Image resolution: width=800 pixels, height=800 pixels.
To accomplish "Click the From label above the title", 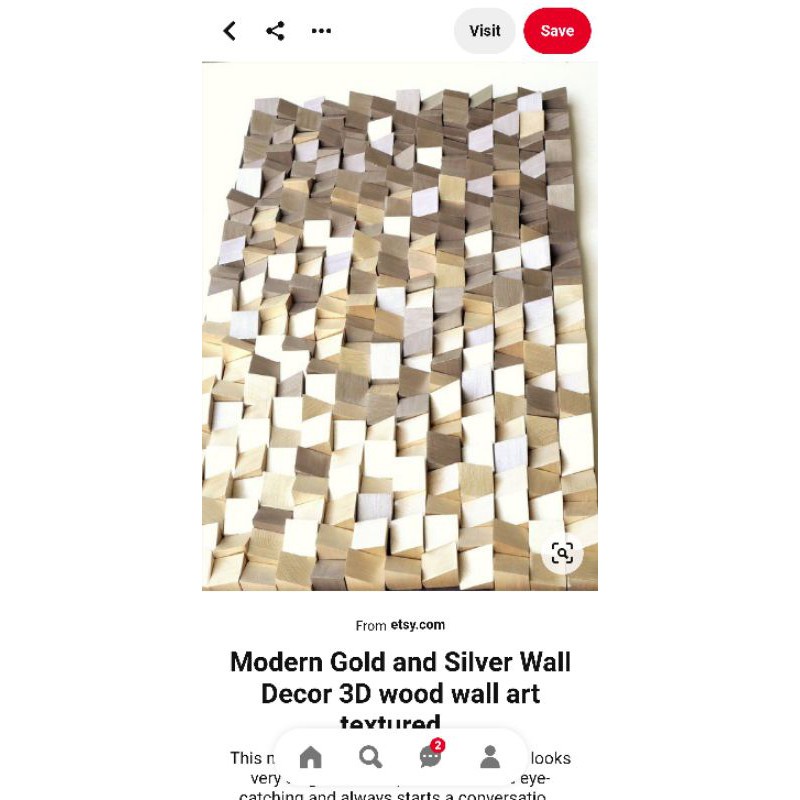I will 371,626.
